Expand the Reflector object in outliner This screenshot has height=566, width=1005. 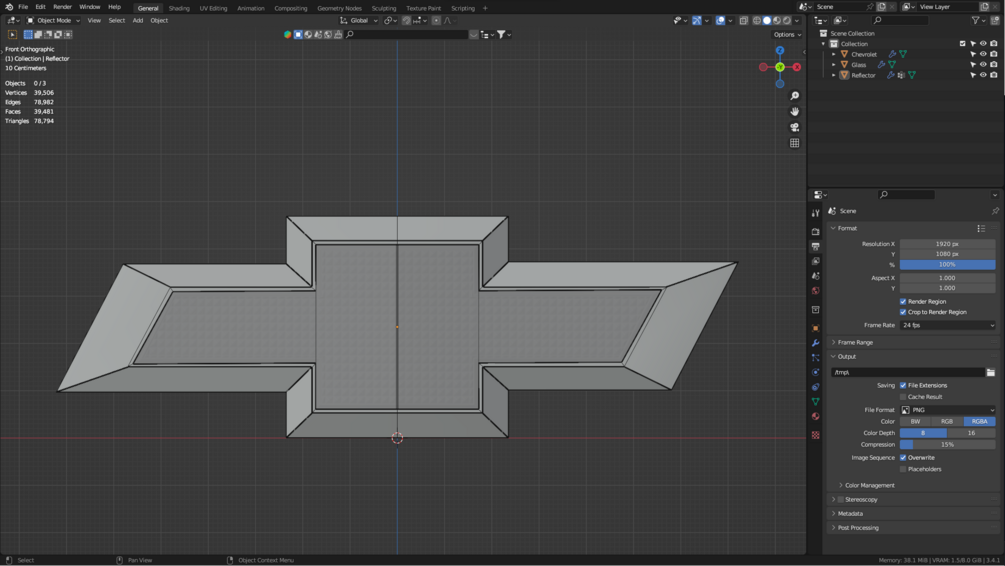point(834,75)
